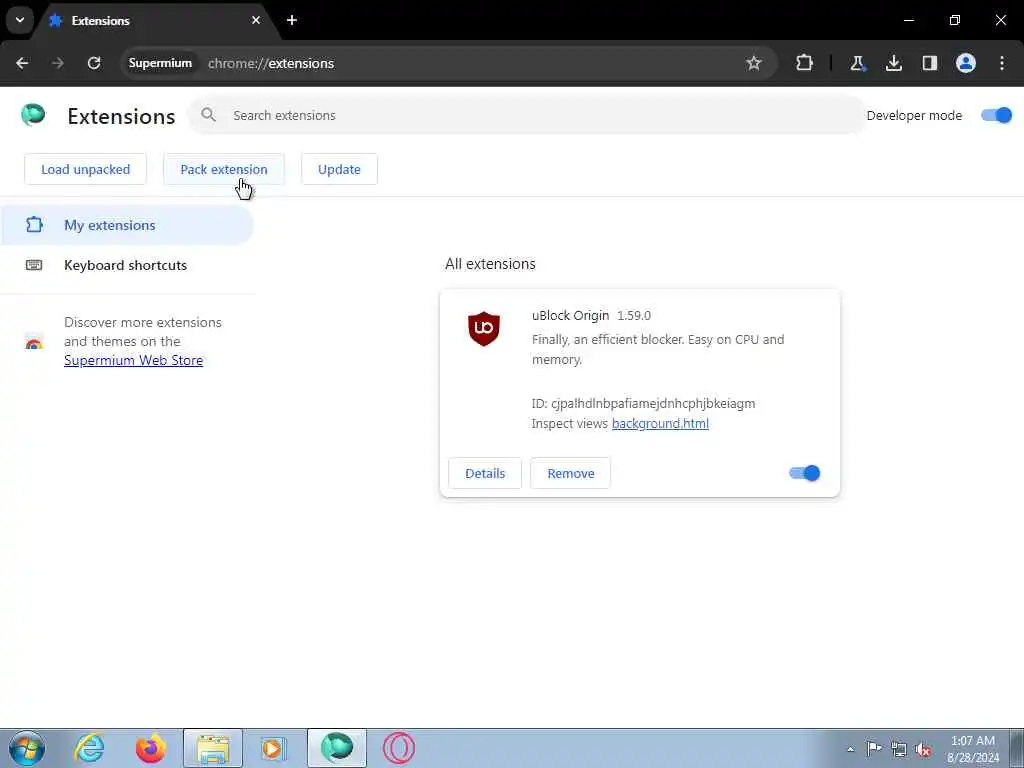
Task: Open Keyboard shortcuts in sidebar
Action: (125, 265)
